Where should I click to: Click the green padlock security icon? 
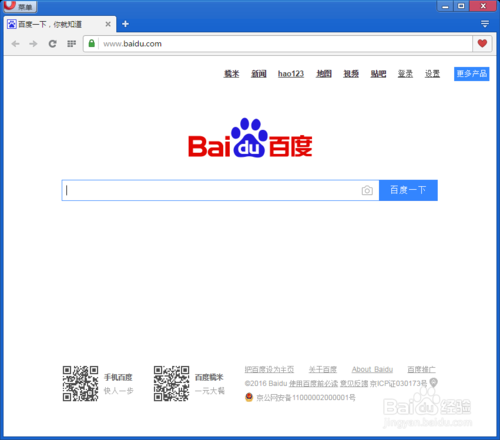(x=92, y=43)
